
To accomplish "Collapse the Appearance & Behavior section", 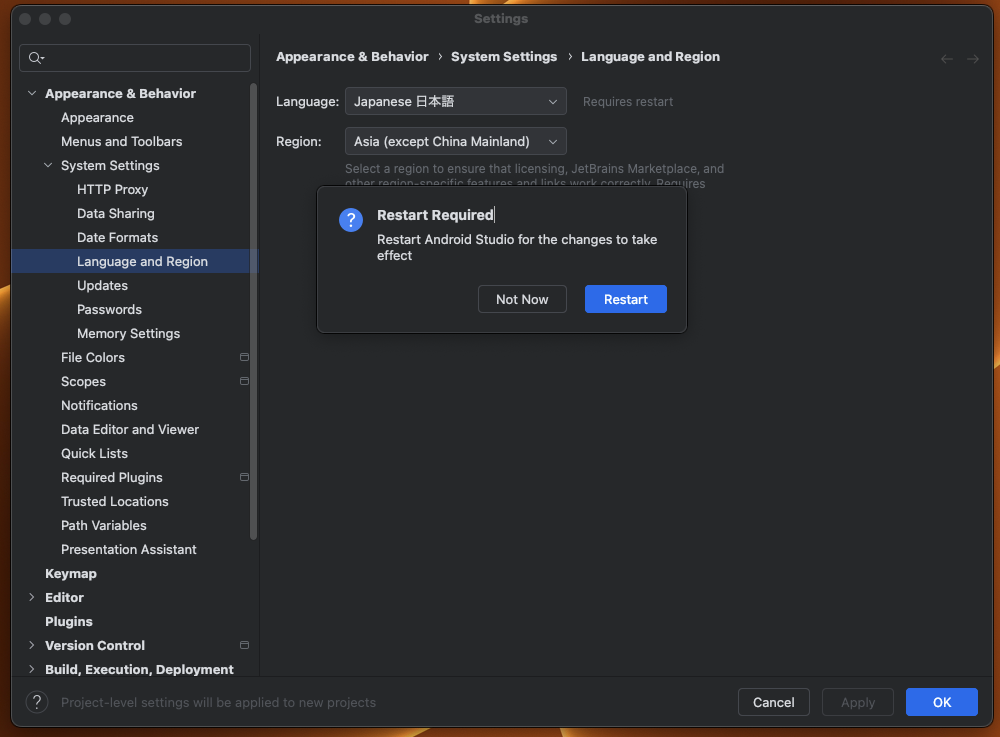I will point(32,93).
